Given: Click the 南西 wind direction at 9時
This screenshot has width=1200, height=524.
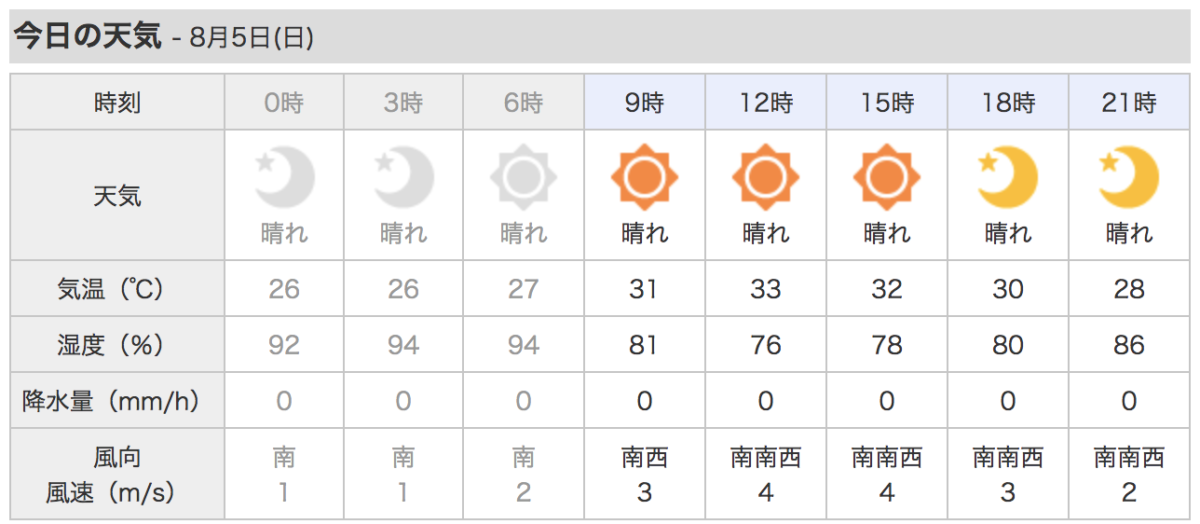Looking at the screenshot, I should click(644, 459).
